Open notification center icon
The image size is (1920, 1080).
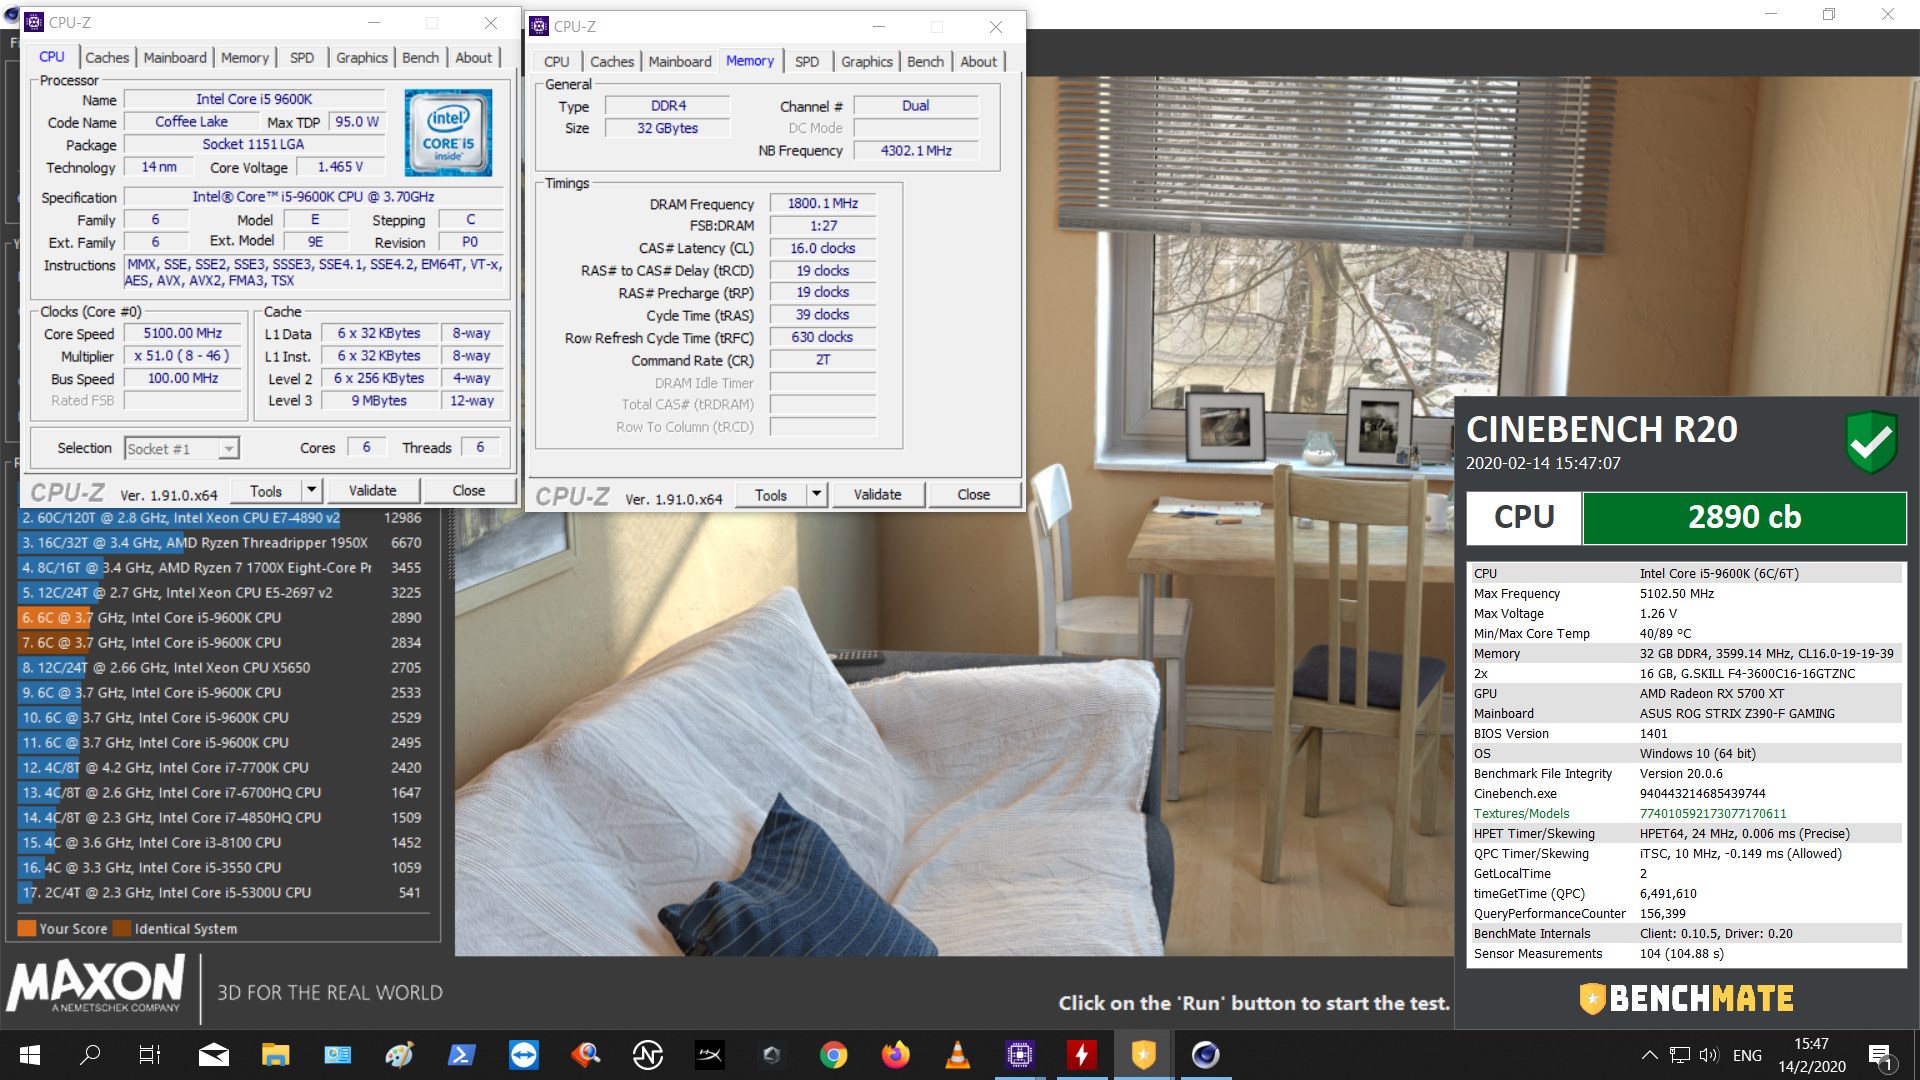[1880, 1056]
